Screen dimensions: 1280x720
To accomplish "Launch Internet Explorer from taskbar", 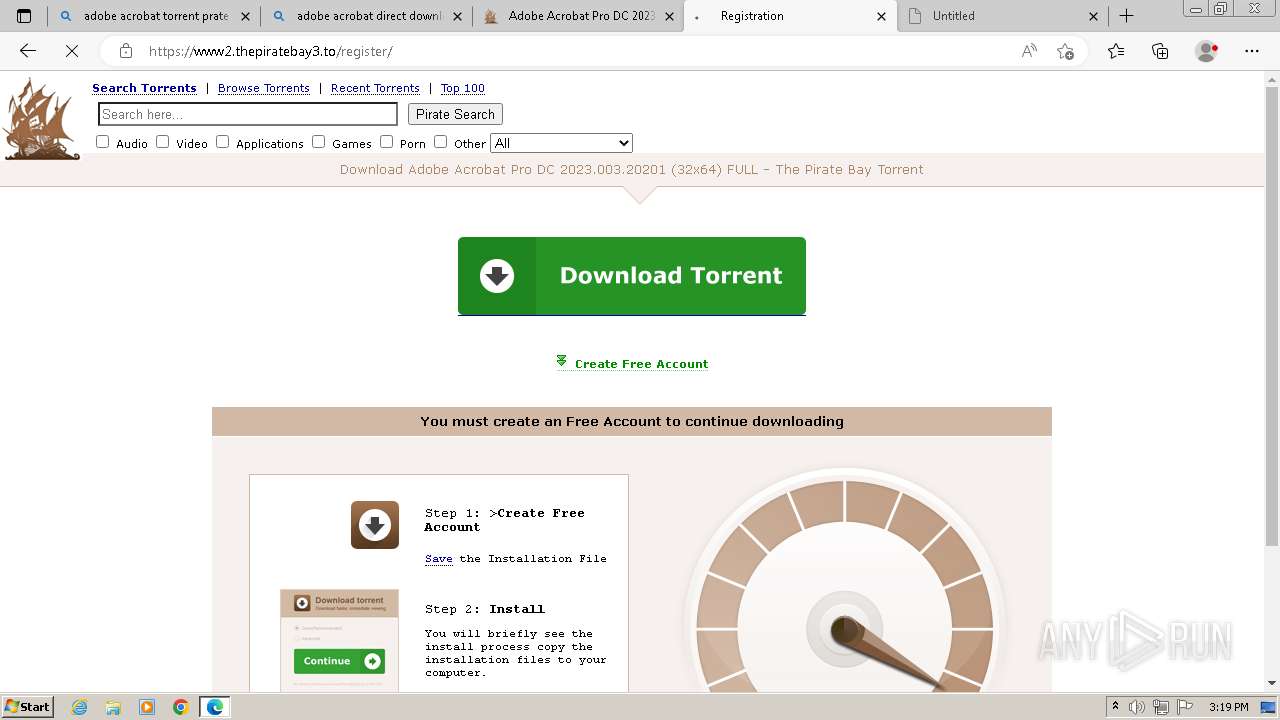I will [80, 707].
